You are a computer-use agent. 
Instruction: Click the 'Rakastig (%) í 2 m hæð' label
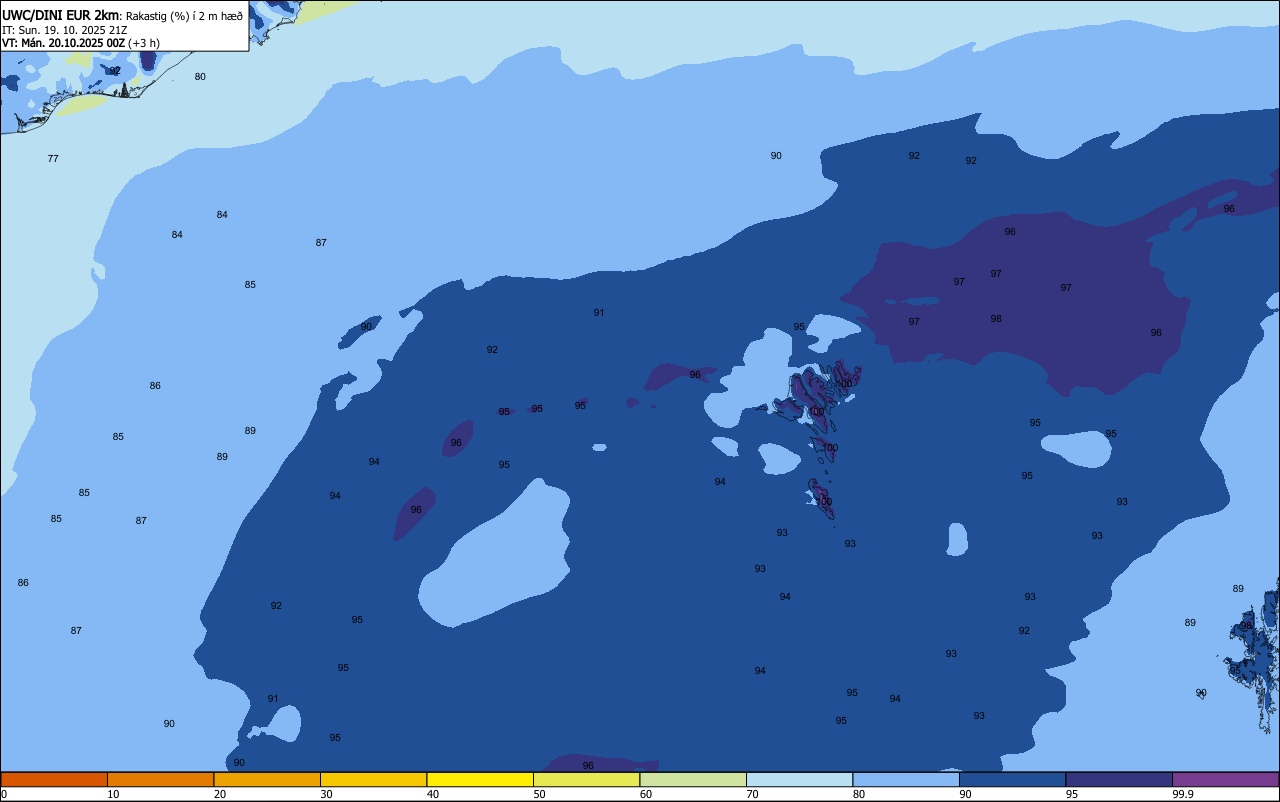pos(184,16)
